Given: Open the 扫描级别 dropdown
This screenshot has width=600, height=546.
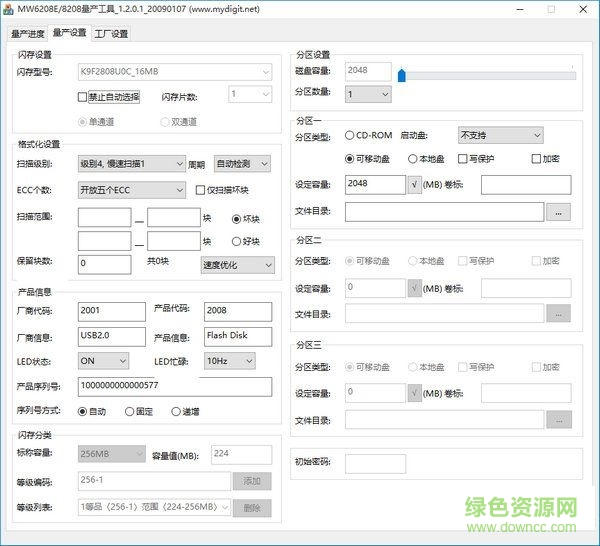Looking at the screenshot, I should click(x=131, y=164).
